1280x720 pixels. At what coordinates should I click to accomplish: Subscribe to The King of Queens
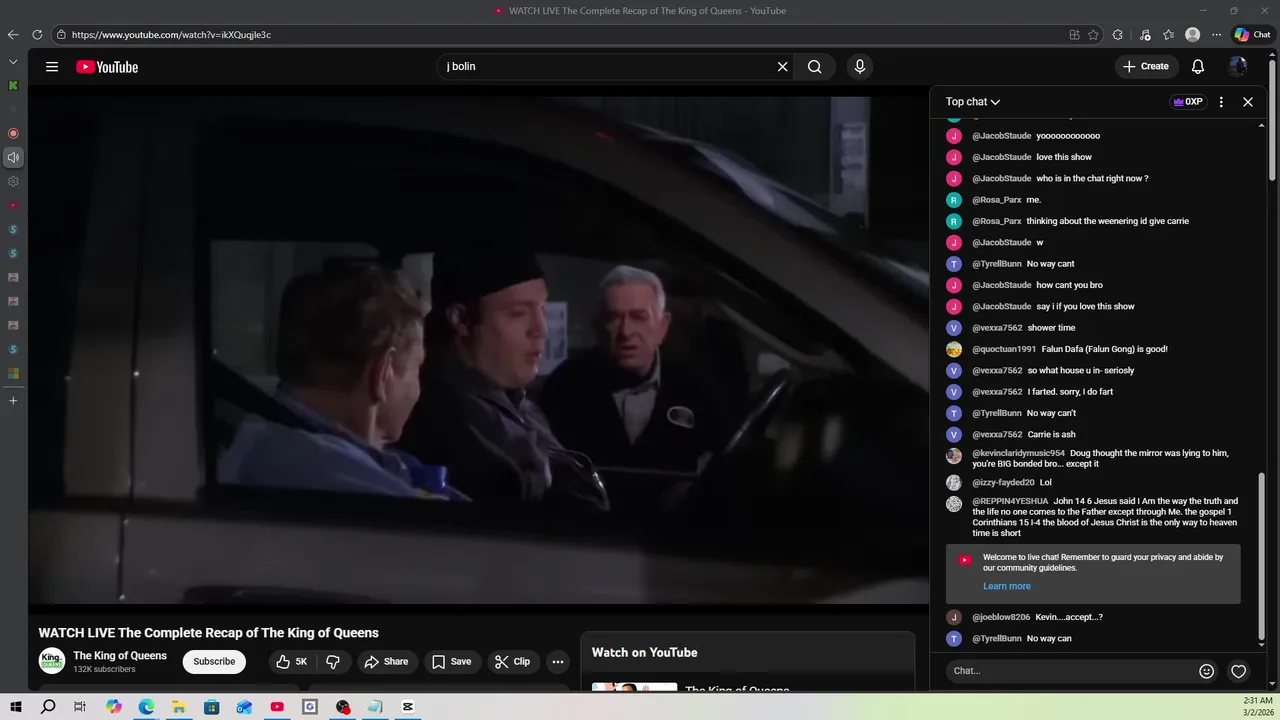click(x=214, y=662)
